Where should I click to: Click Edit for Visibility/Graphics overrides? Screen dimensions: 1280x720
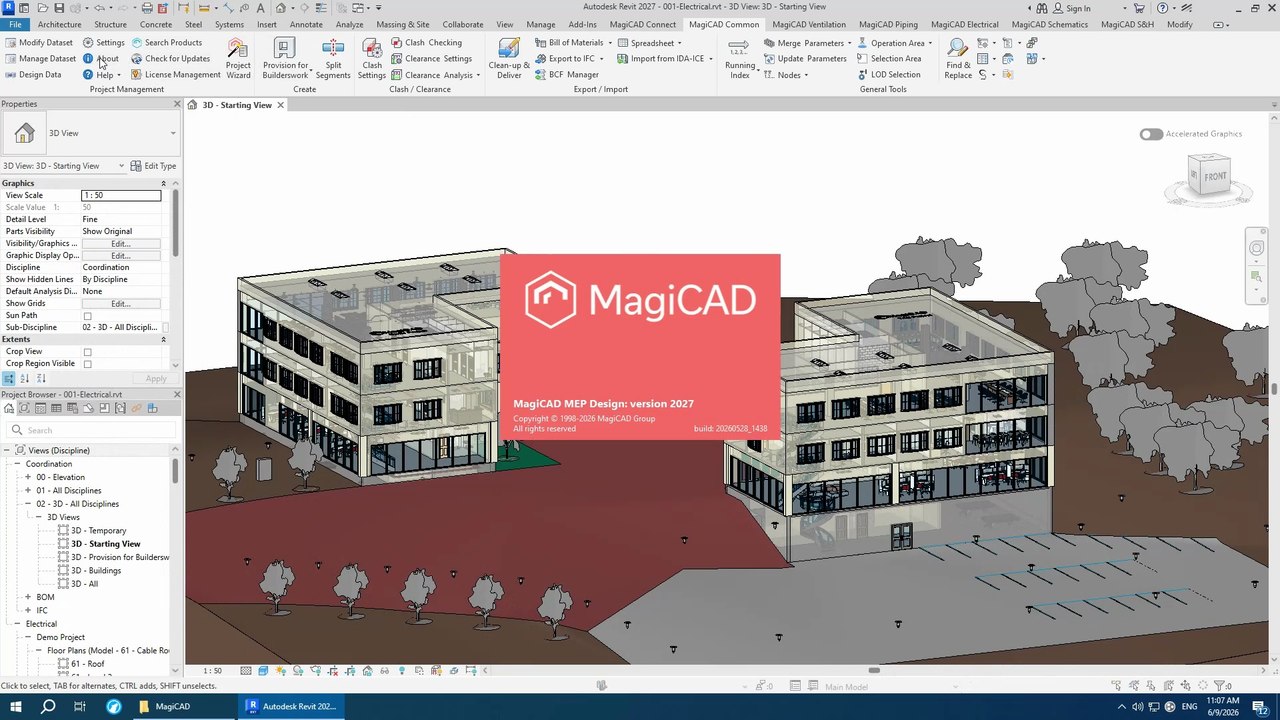(x=120, y=244)
